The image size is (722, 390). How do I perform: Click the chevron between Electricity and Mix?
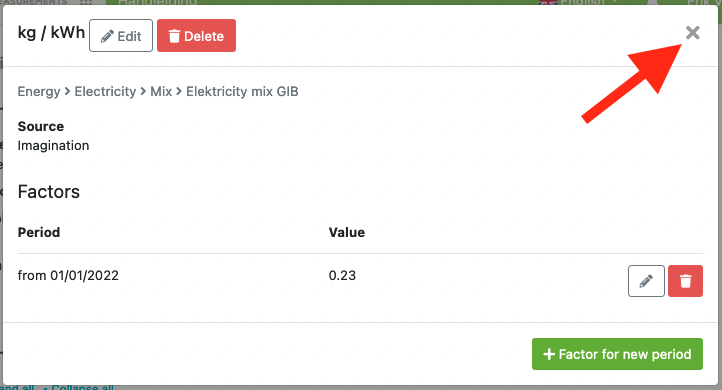(x=143, y=92)
